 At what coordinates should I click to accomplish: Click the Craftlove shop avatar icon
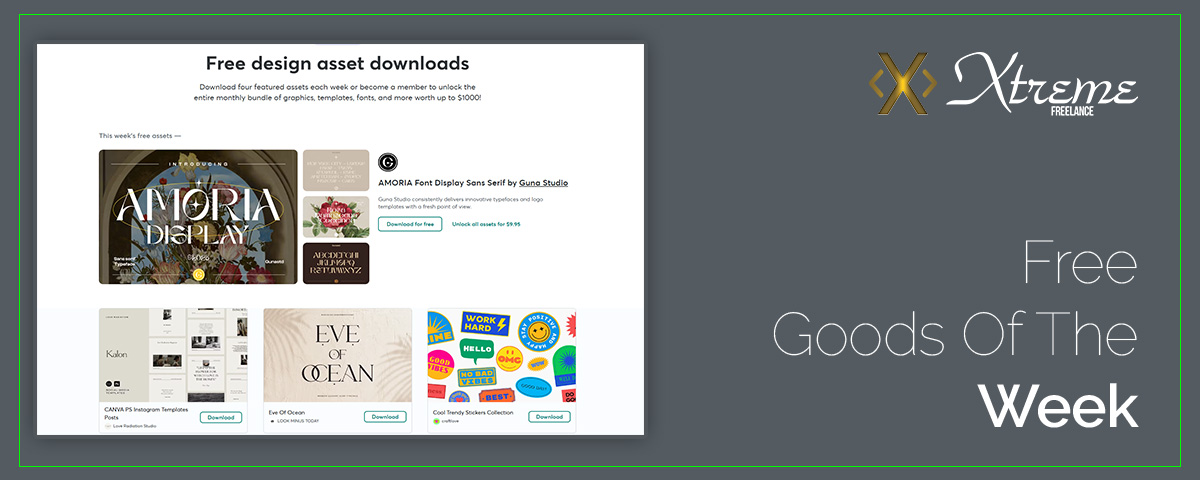click(x=437, y=421)
